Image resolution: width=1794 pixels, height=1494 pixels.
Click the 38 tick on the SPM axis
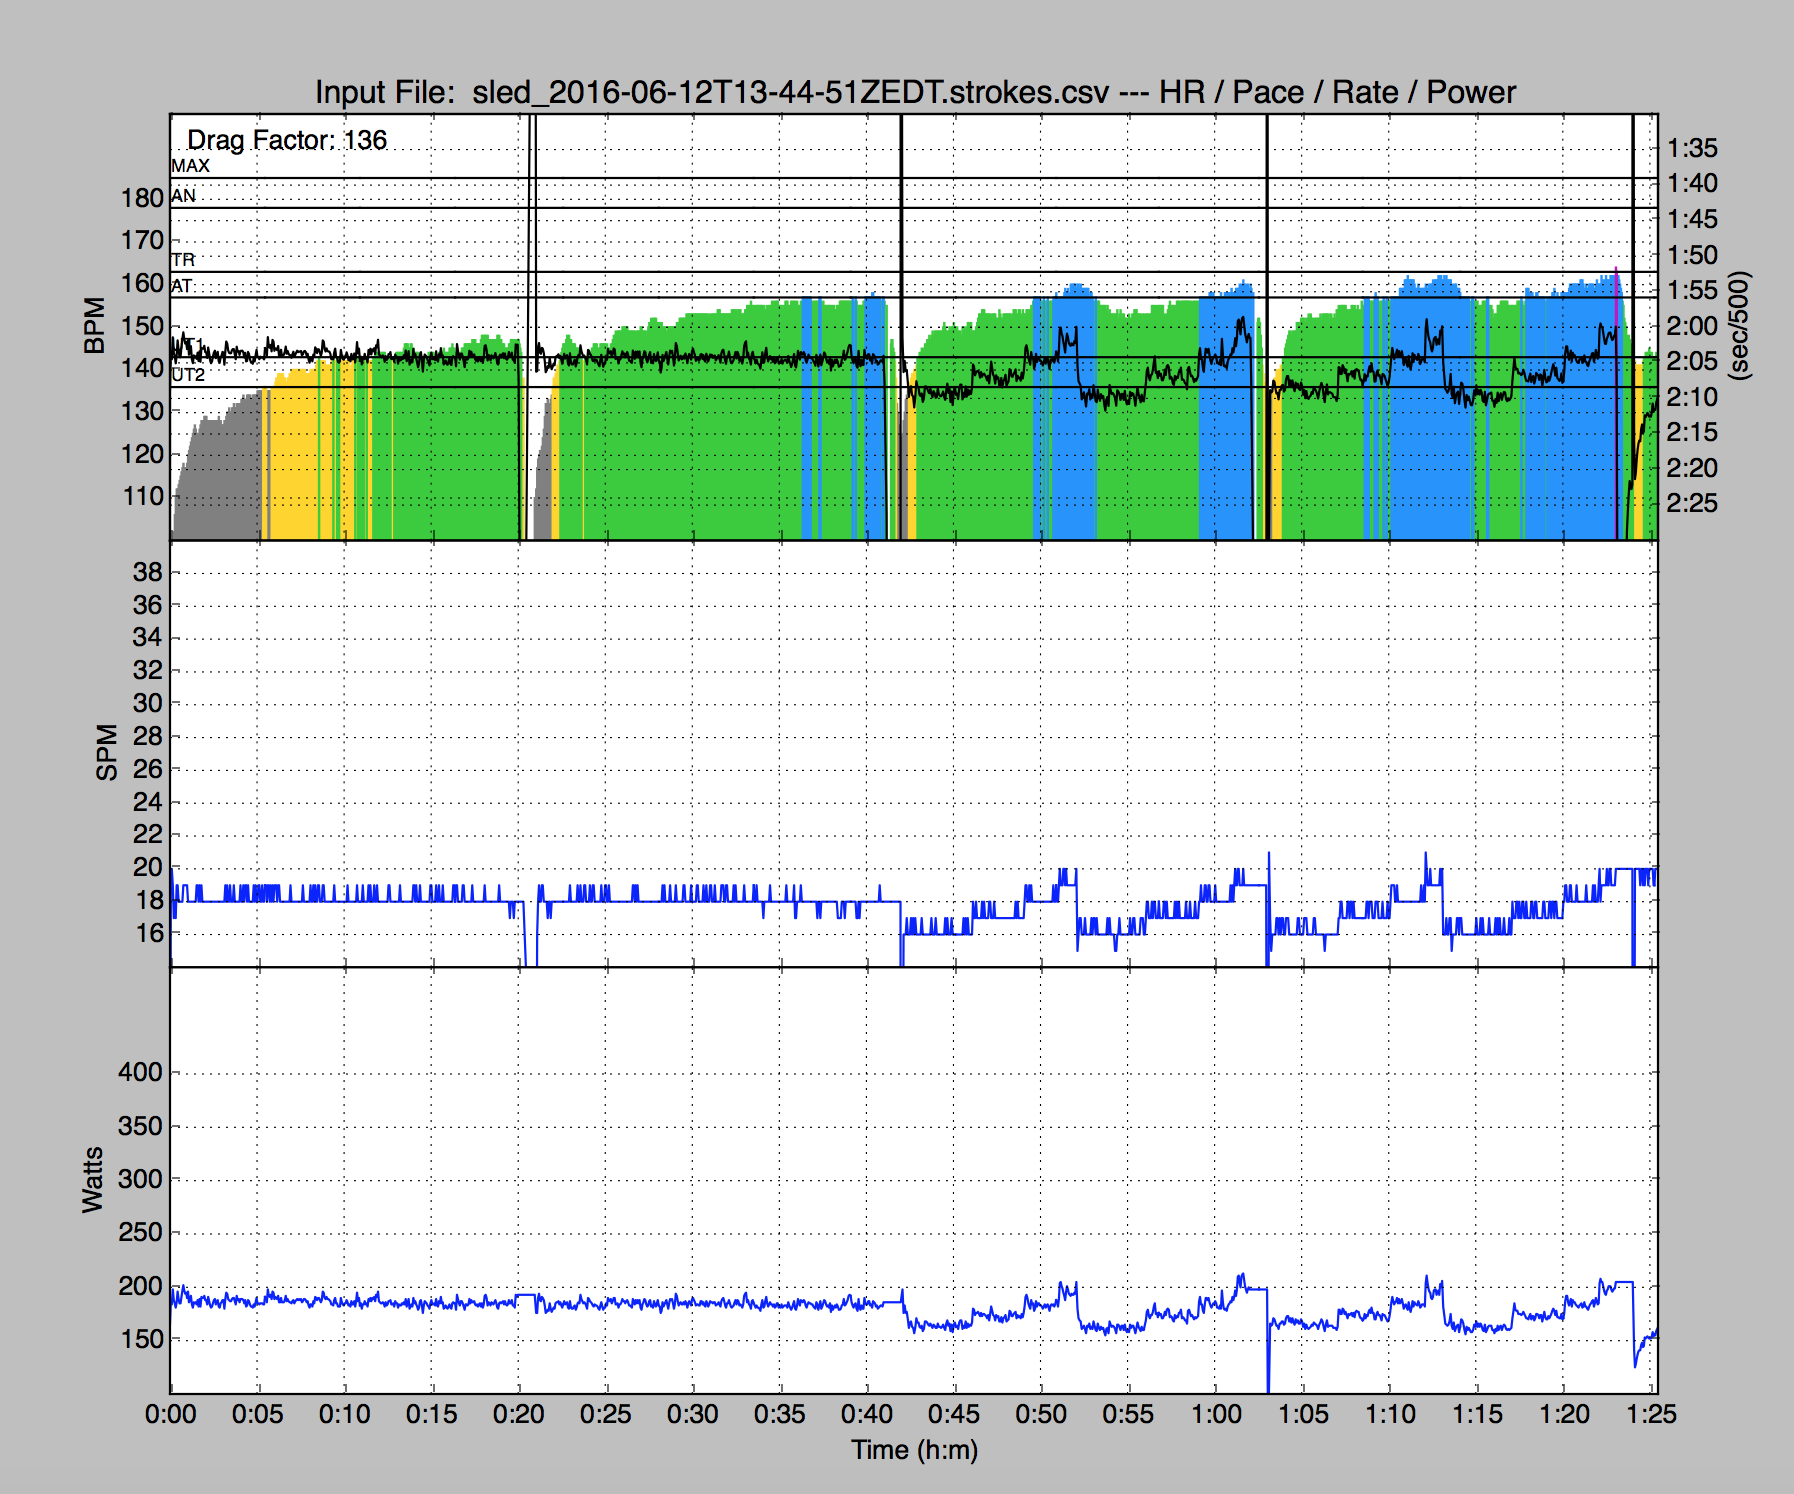(x=147, y=572)
